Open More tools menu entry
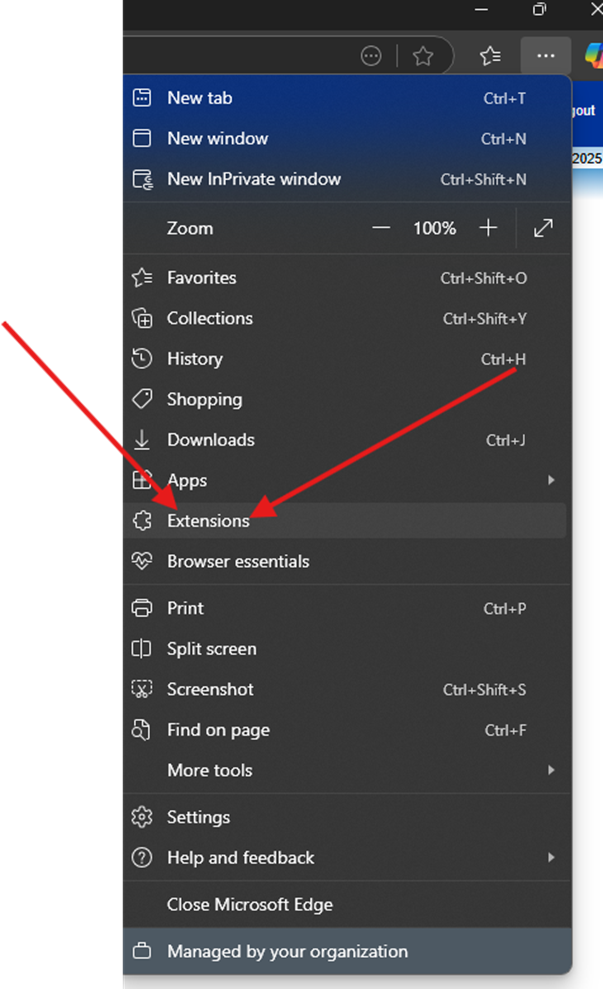Viewport: 603px width, 989px height. [347, 770]
